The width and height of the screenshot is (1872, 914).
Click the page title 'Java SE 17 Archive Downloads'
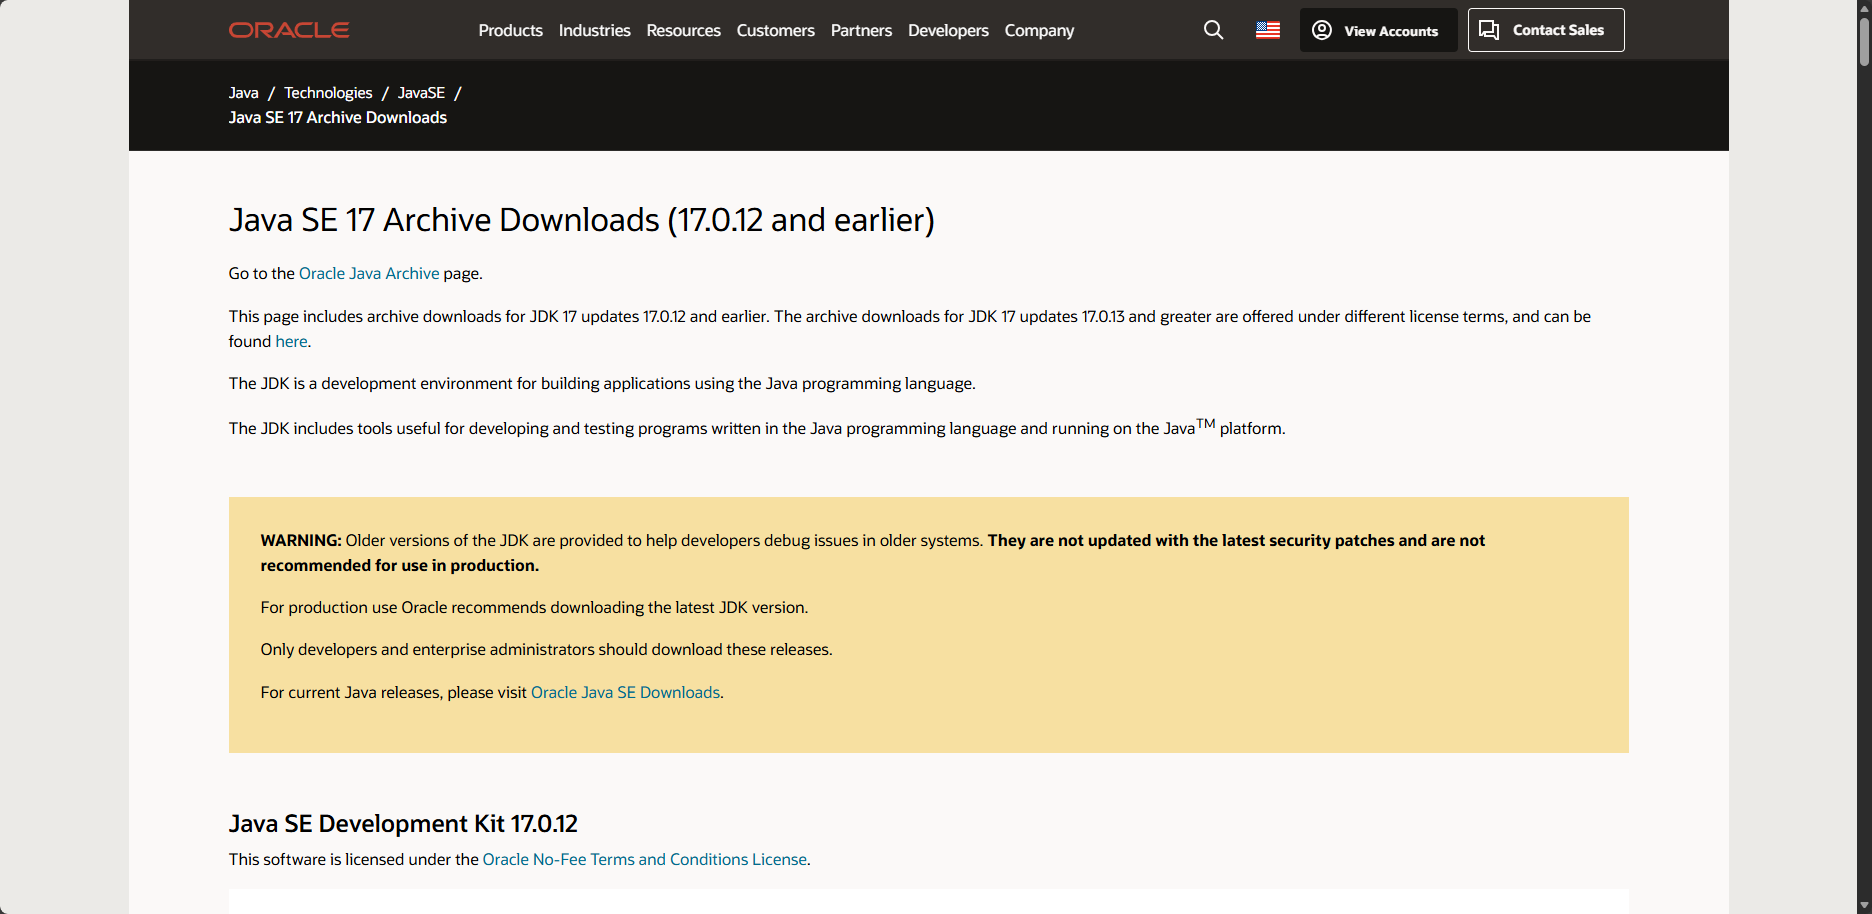581,220
